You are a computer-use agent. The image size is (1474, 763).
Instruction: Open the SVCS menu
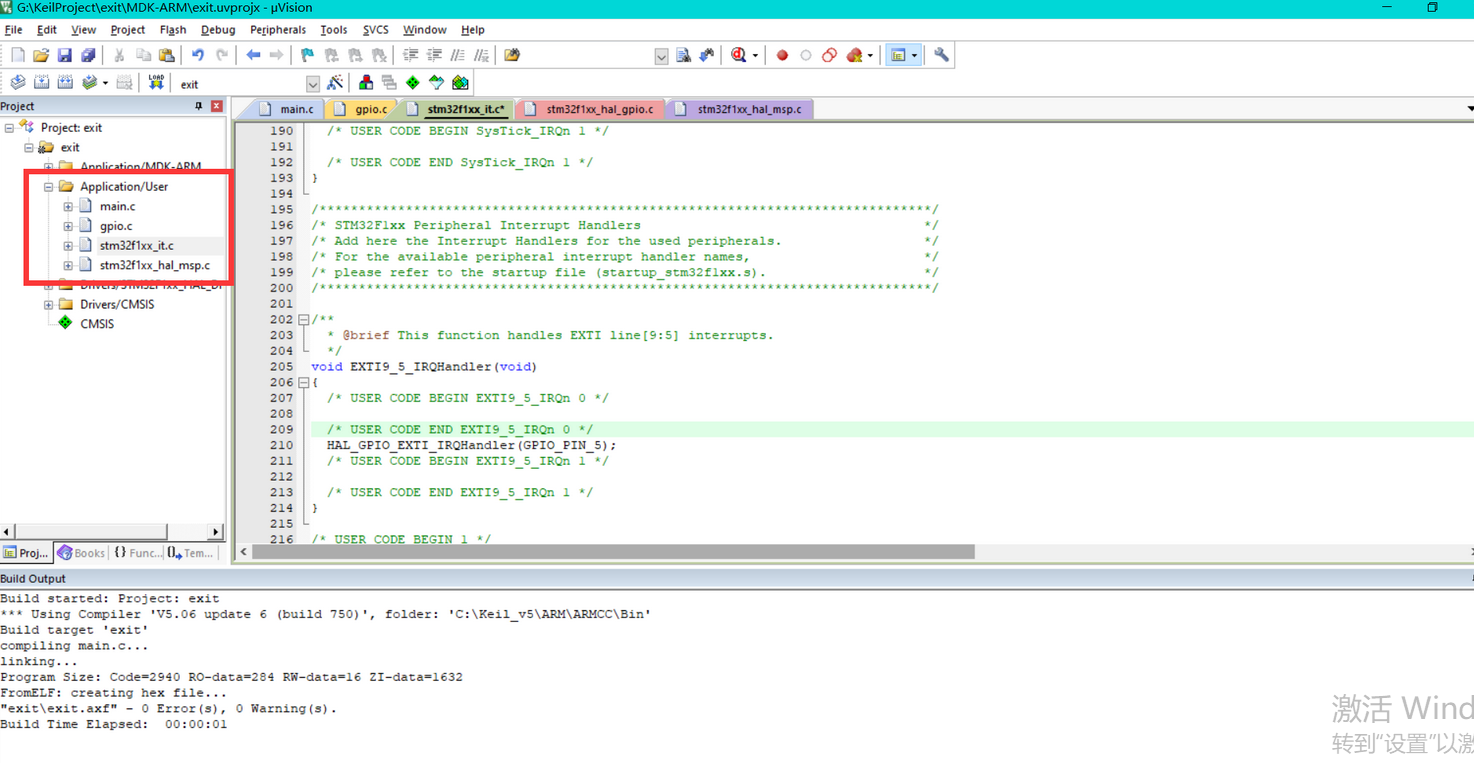click(376, 30)
